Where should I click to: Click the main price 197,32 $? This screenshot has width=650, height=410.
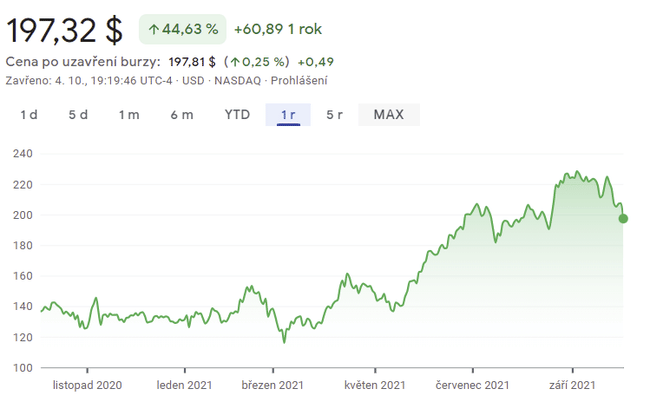pyautogui.click(x=65, y=30)
